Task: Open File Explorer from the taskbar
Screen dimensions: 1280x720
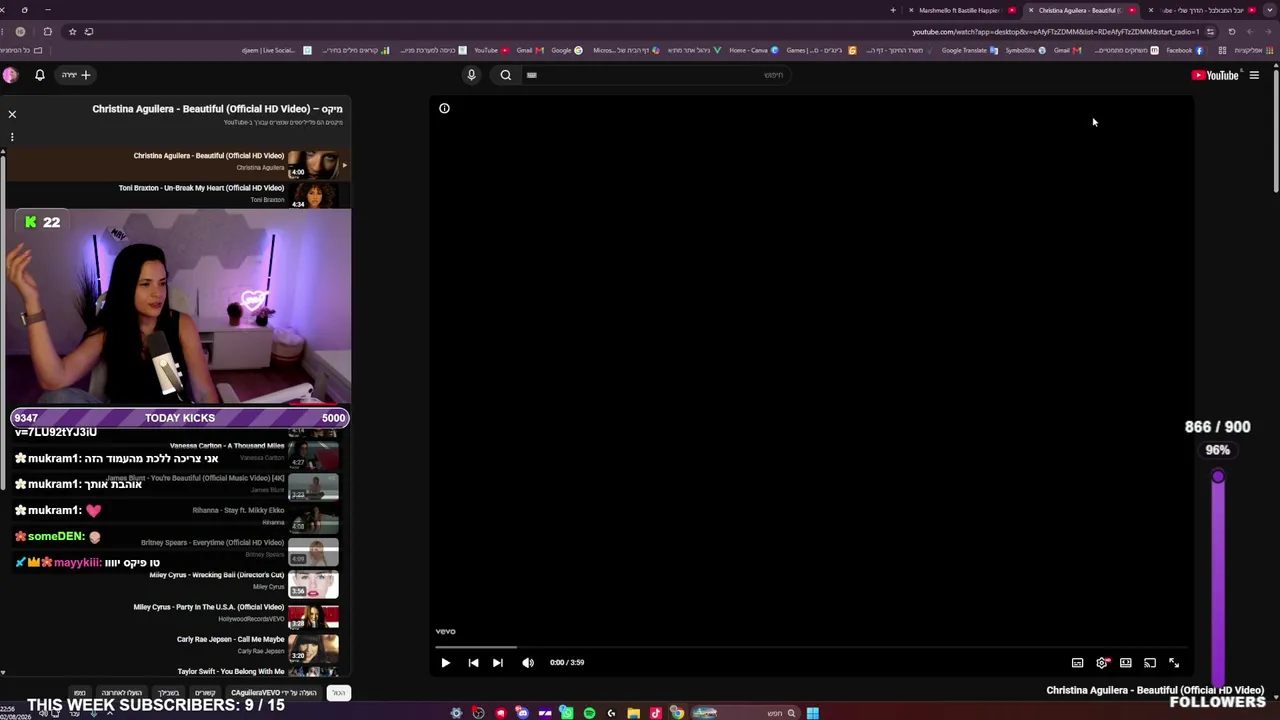Action: coord(633,713)
